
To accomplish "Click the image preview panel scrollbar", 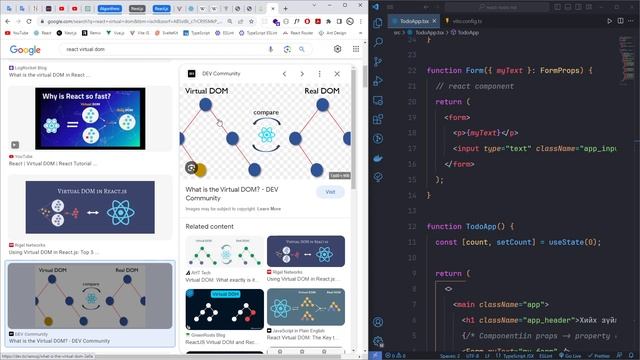I will point(353,129).
